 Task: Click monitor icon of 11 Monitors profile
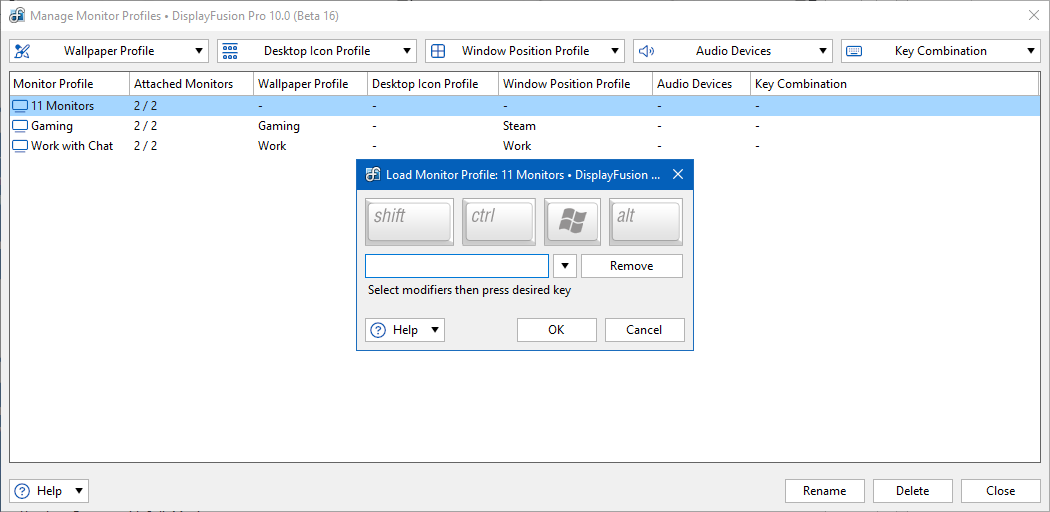pos(21,106)
